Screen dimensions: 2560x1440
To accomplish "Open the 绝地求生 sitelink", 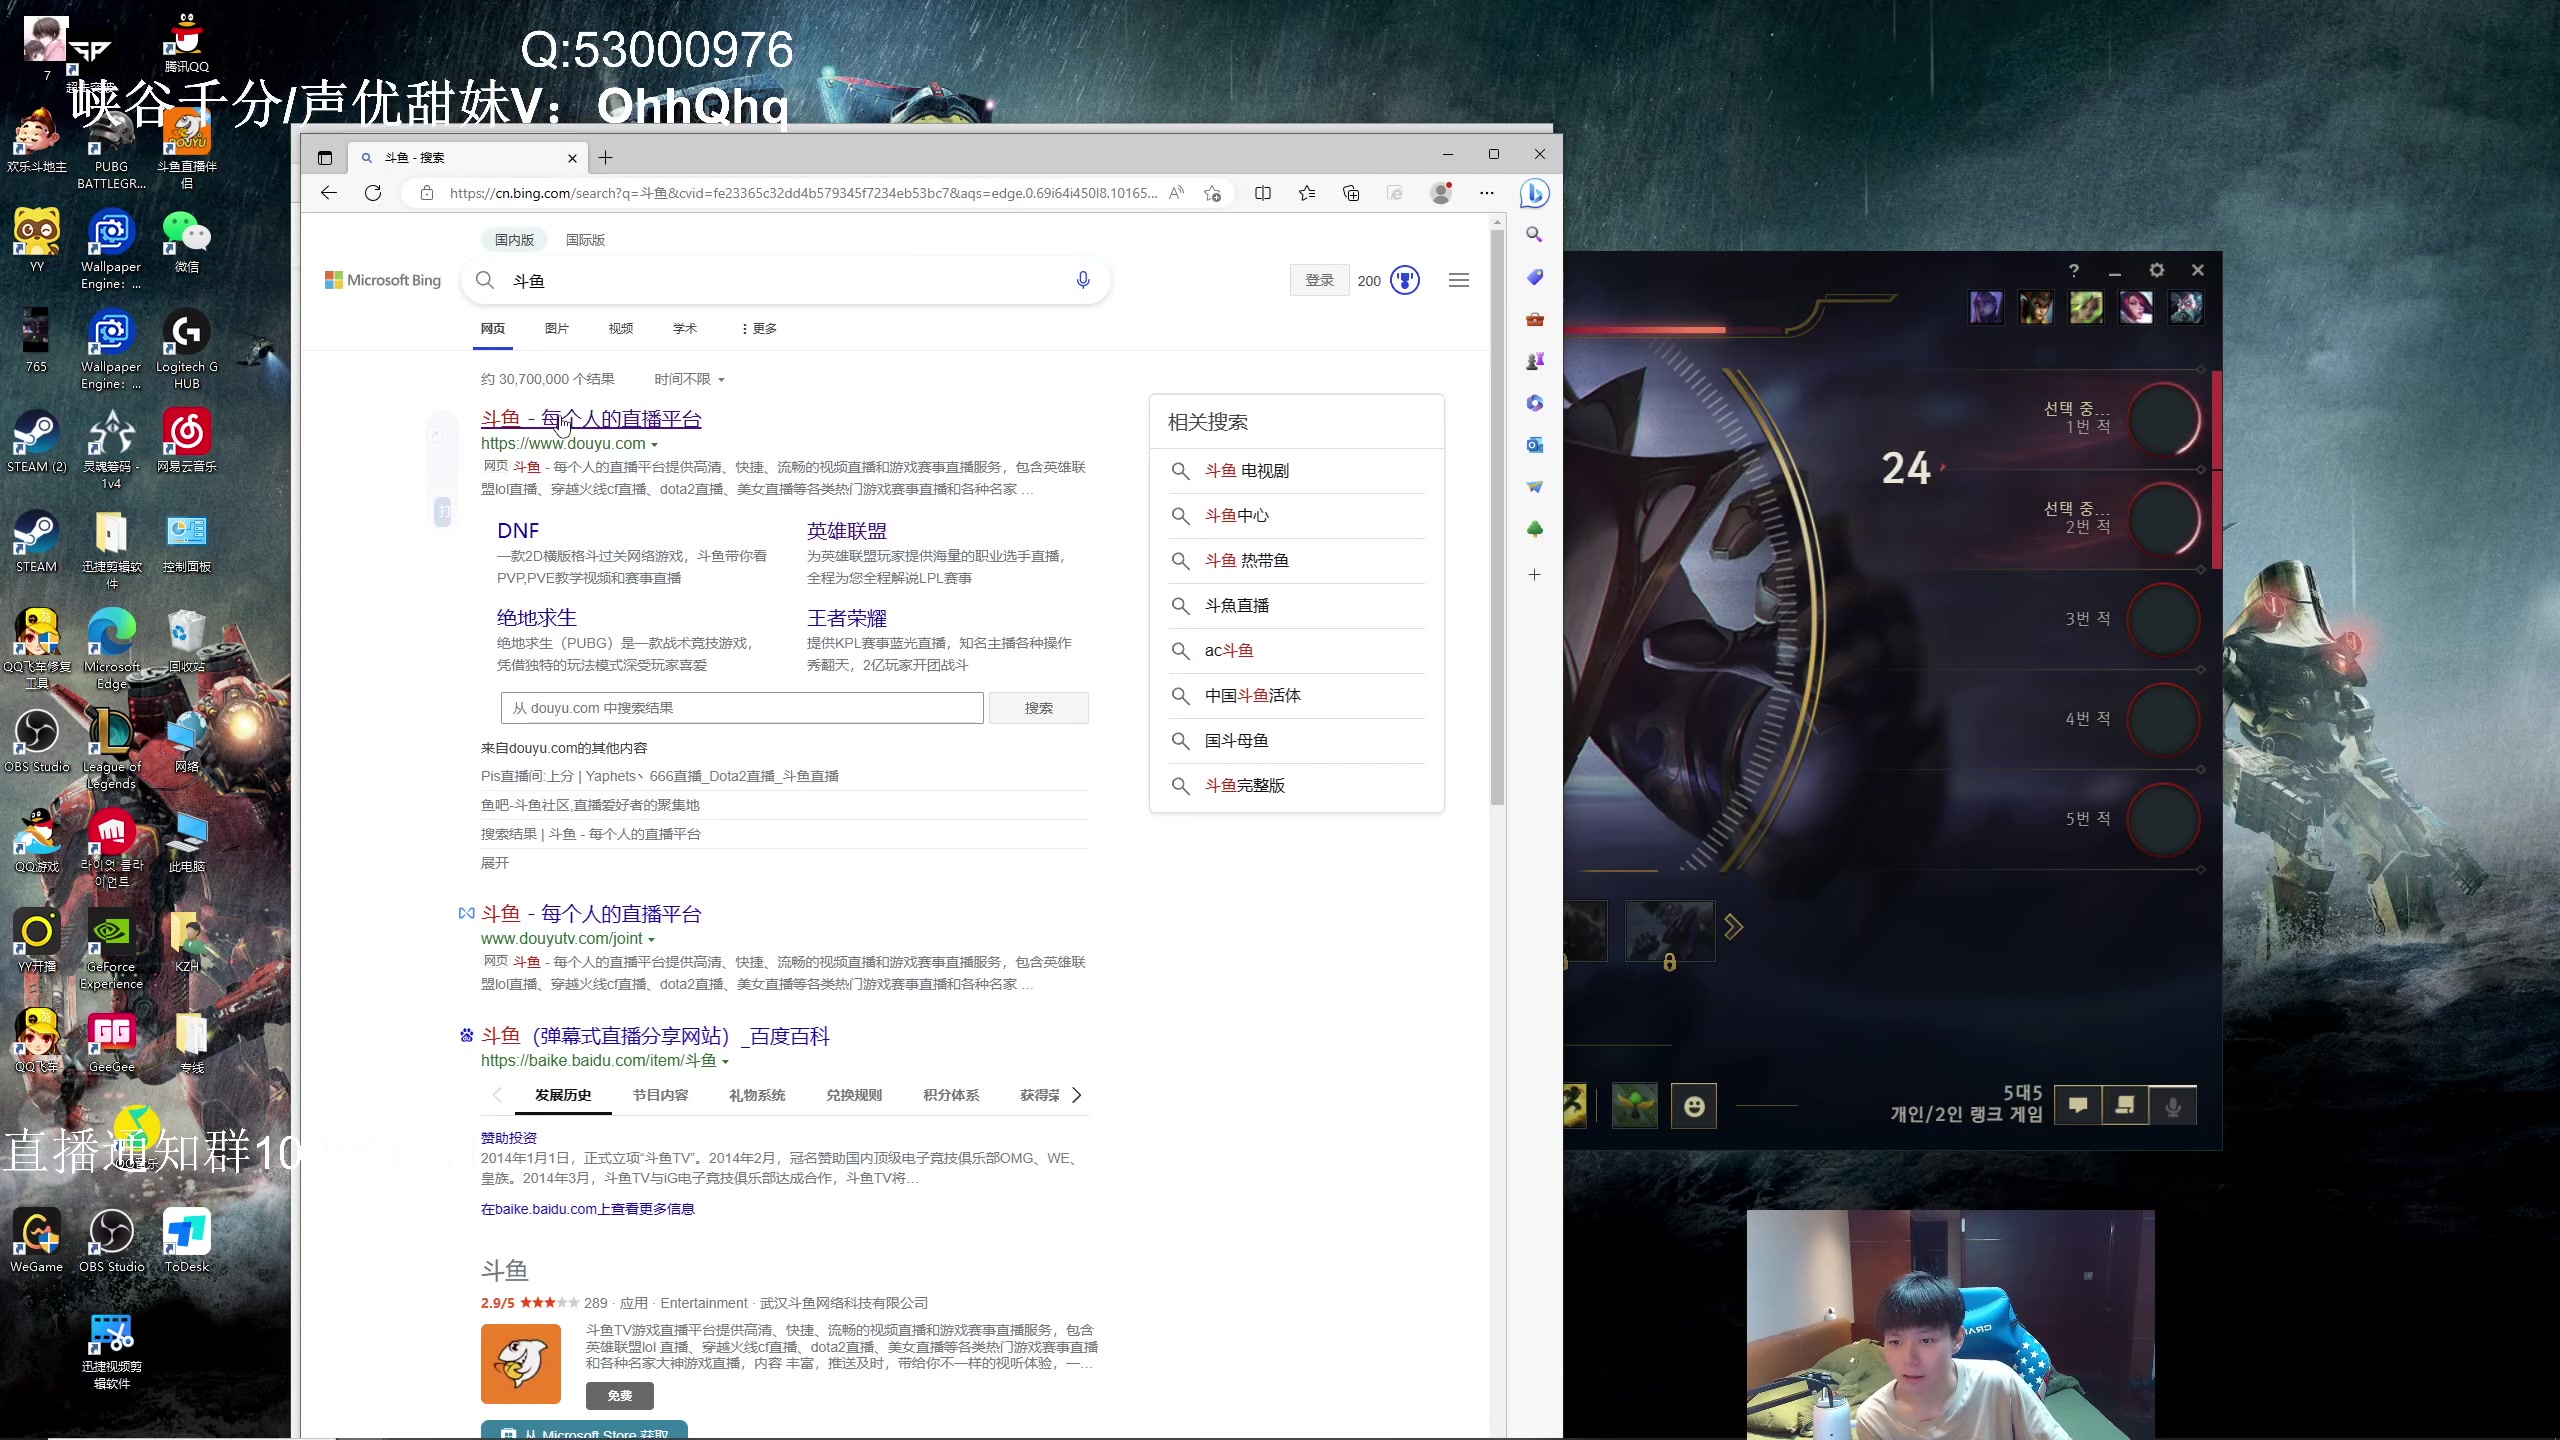I will [x=537, y=618].
